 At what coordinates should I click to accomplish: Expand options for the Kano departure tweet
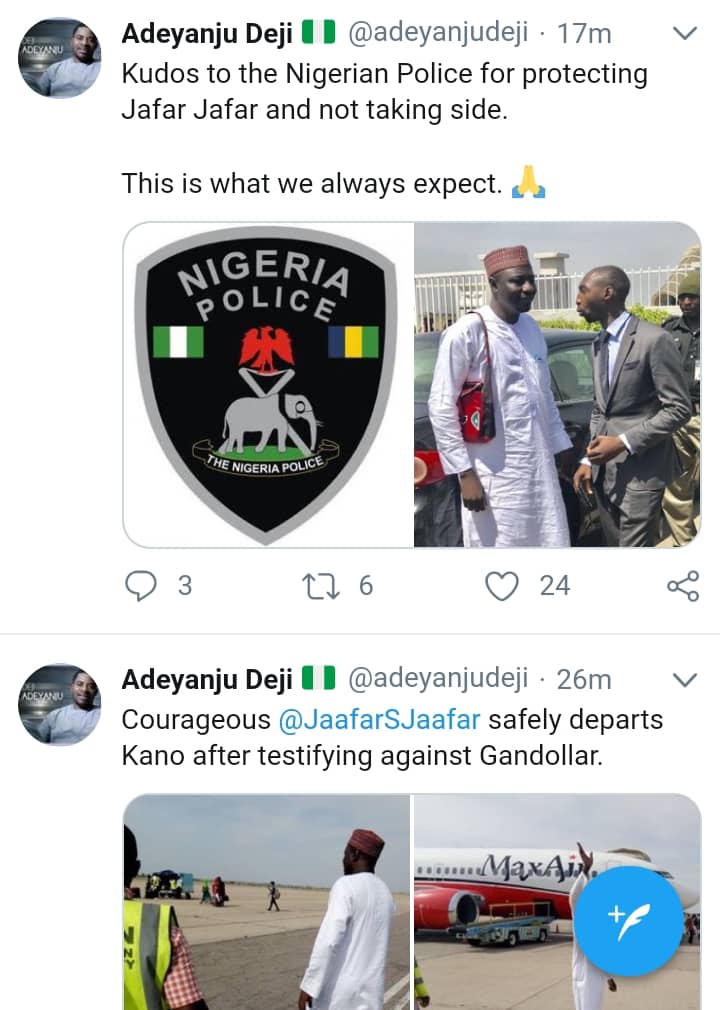[684, 680]
